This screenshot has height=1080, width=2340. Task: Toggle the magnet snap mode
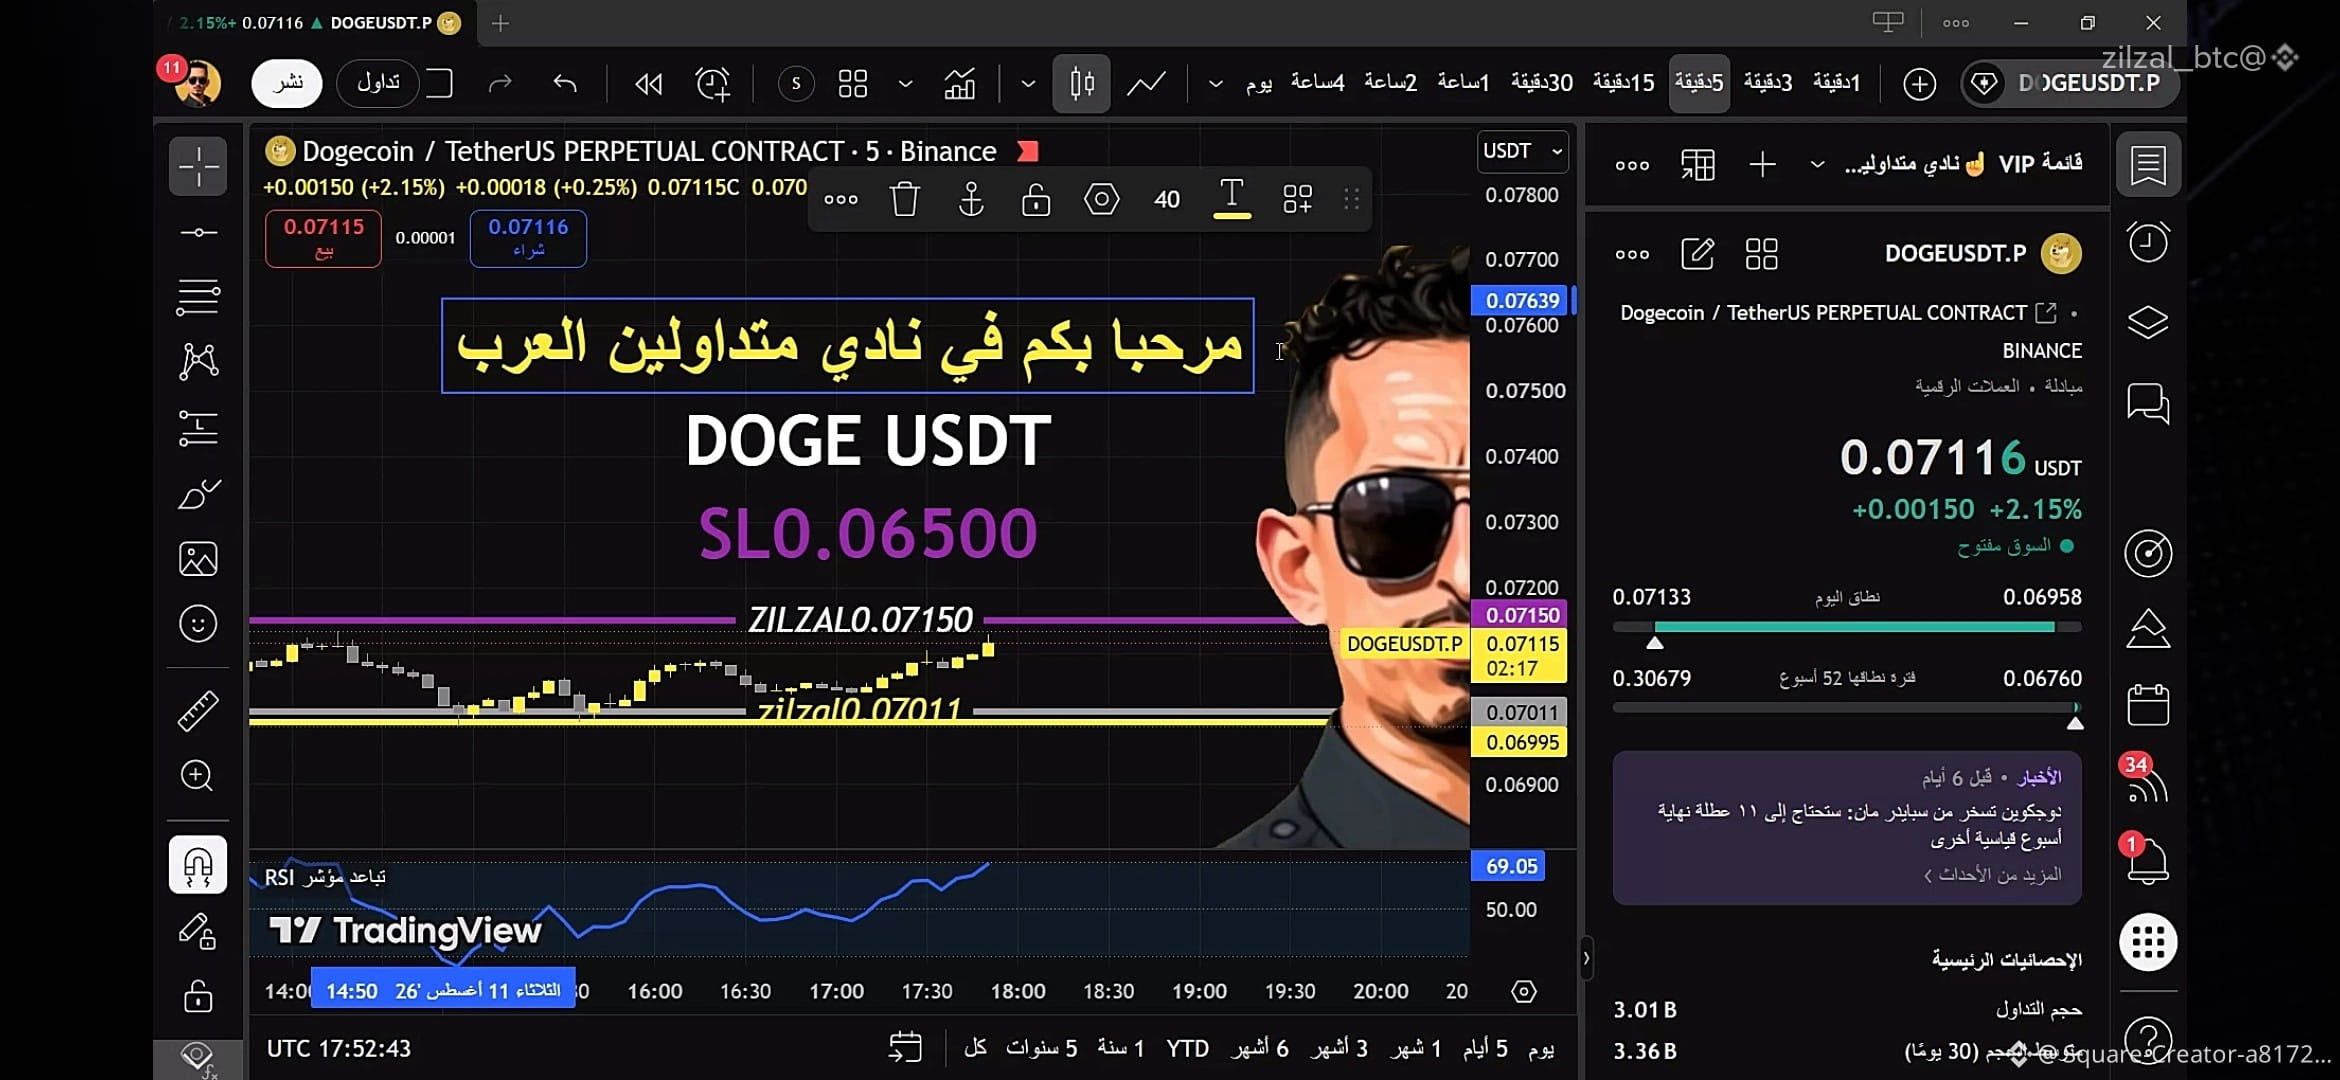198,865
